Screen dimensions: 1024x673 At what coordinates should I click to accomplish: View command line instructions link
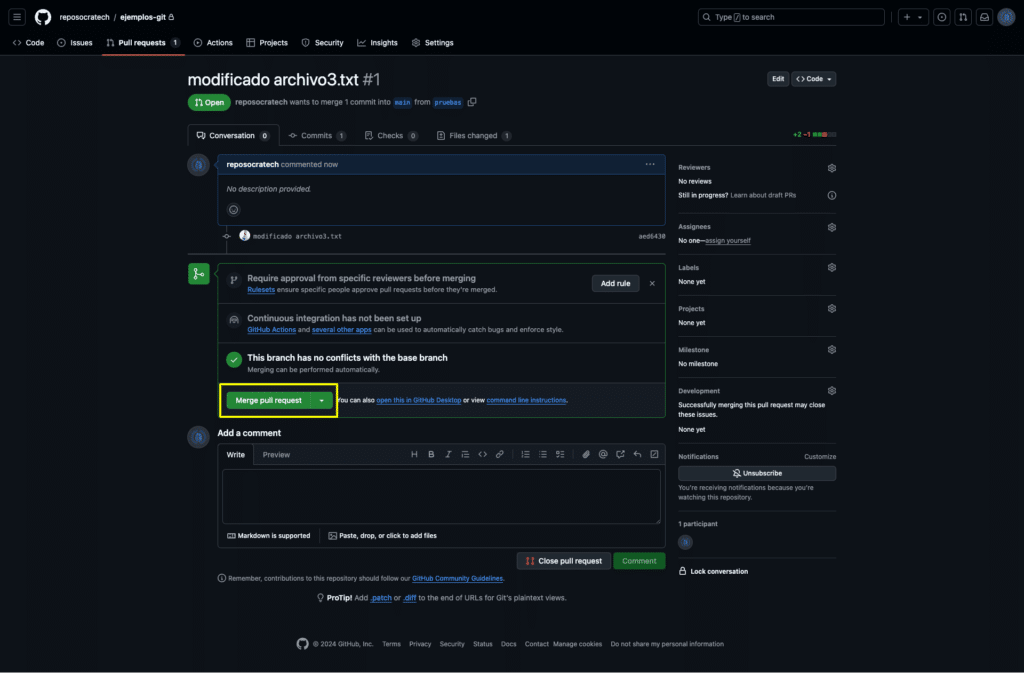(526, 400)
